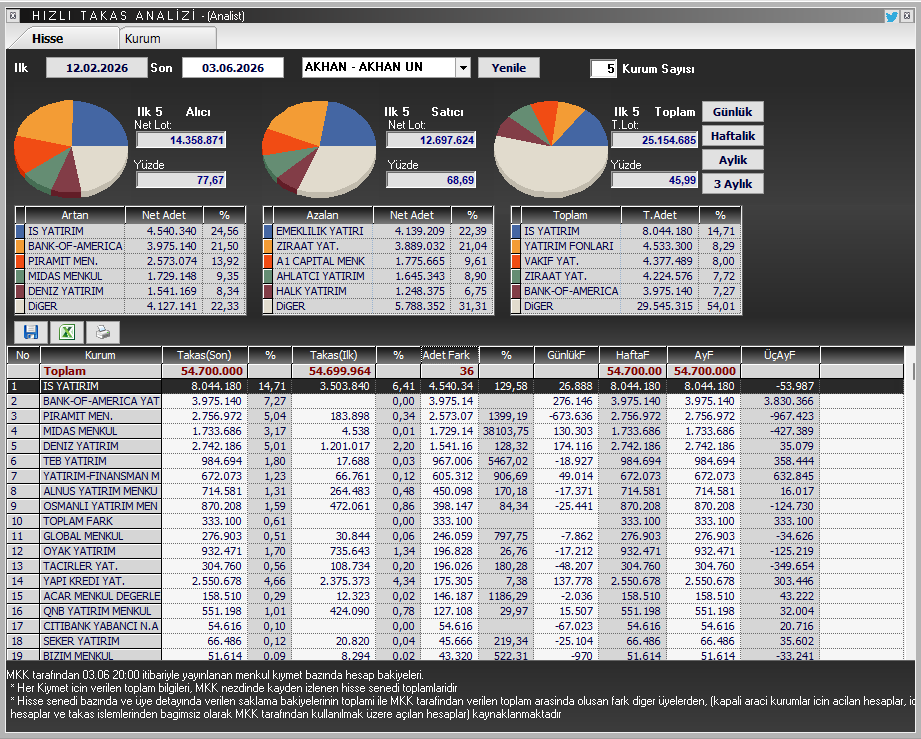The width and height of the screenshot is (921, 739).
Task: Click the printer icon
Action: pyautogui.click(x=103, y=332)
